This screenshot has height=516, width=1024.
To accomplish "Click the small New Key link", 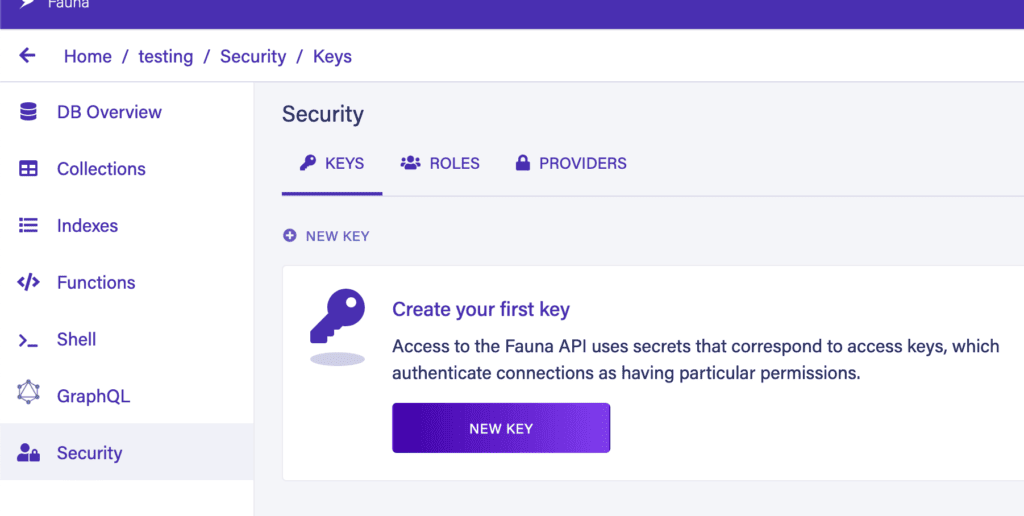I will (x=337, y=236).
